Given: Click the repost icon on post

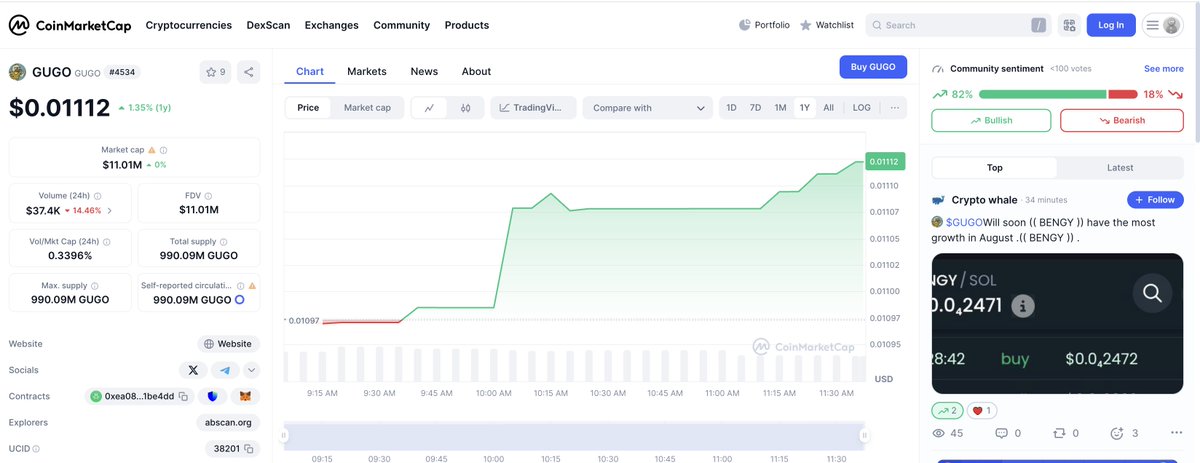Looking at the screenshot, I should coord(1059,433).
